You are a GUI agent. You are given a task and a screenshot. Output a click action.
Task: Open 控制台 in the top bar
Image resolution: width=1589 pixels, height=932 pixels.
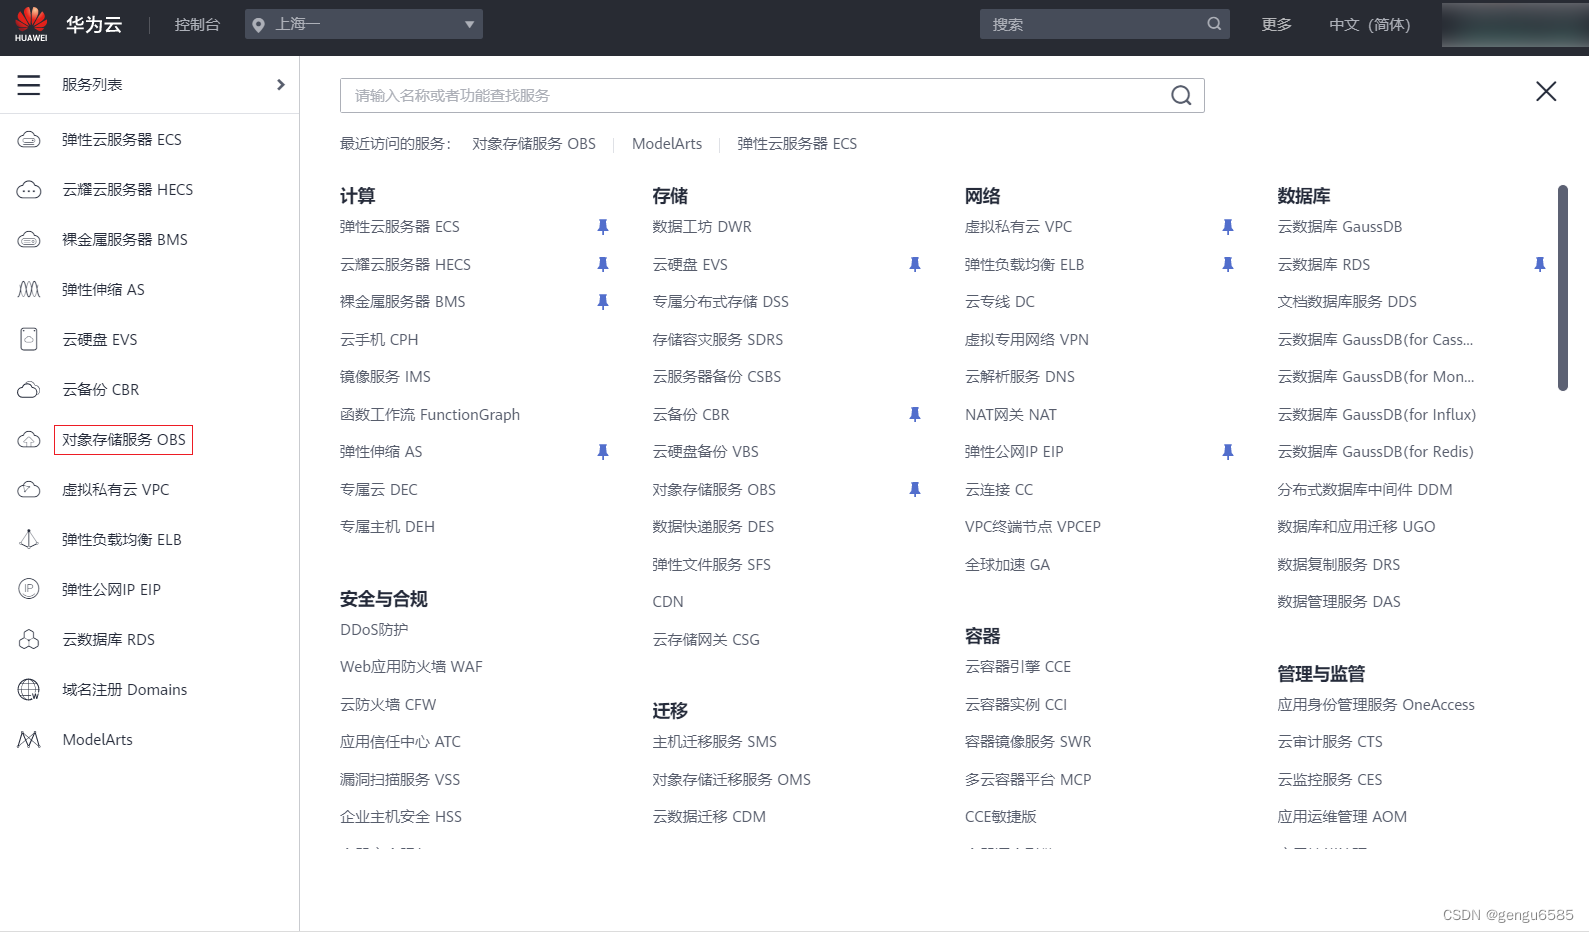pos(197,24)
